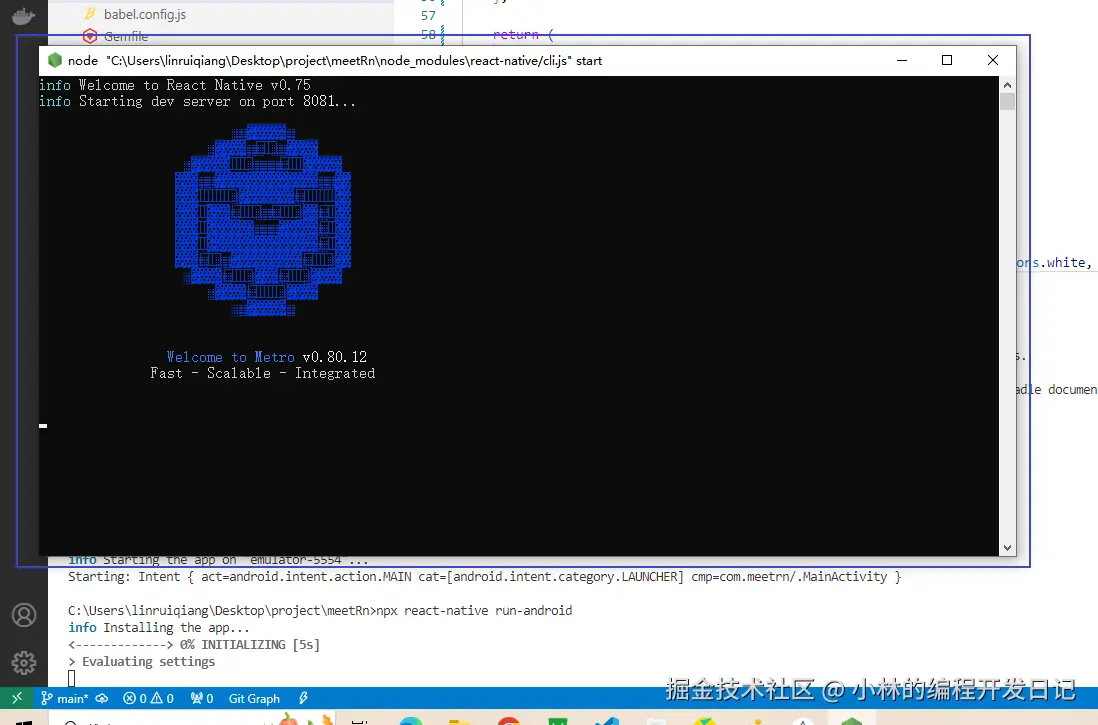Click the npx react-native run-android command line
The height and width of the screenshot is (725, 1098).
point(320,611)
